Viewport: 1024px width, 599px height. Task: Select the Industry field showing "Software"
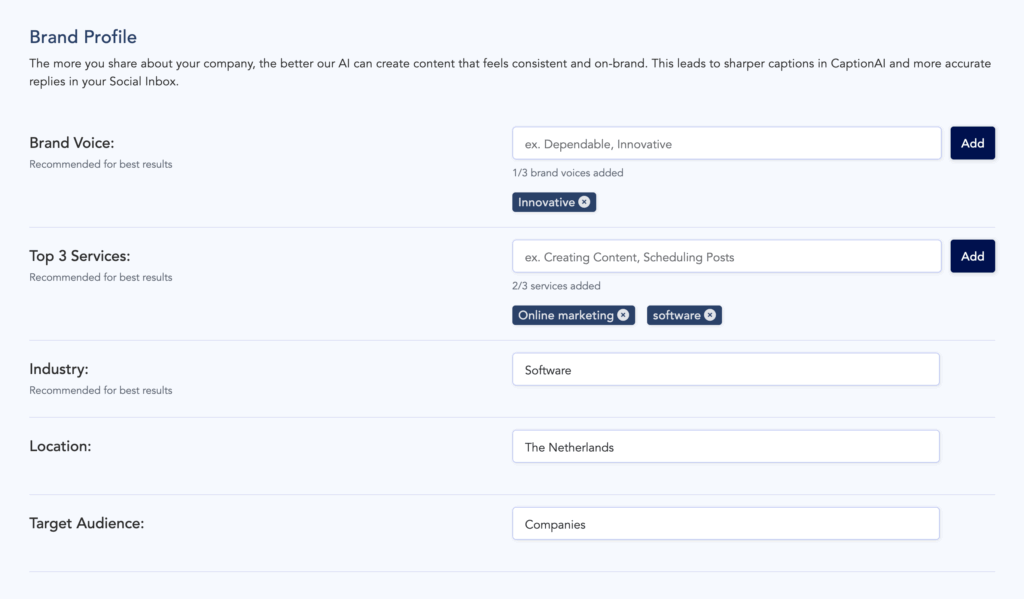point(725,369)
